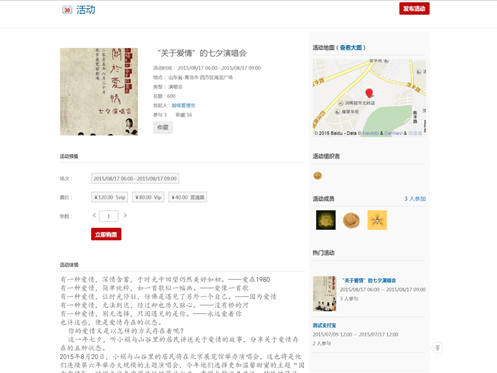
Task: Click the back-to-top arrow icon
Action: (x=437, y=348)
